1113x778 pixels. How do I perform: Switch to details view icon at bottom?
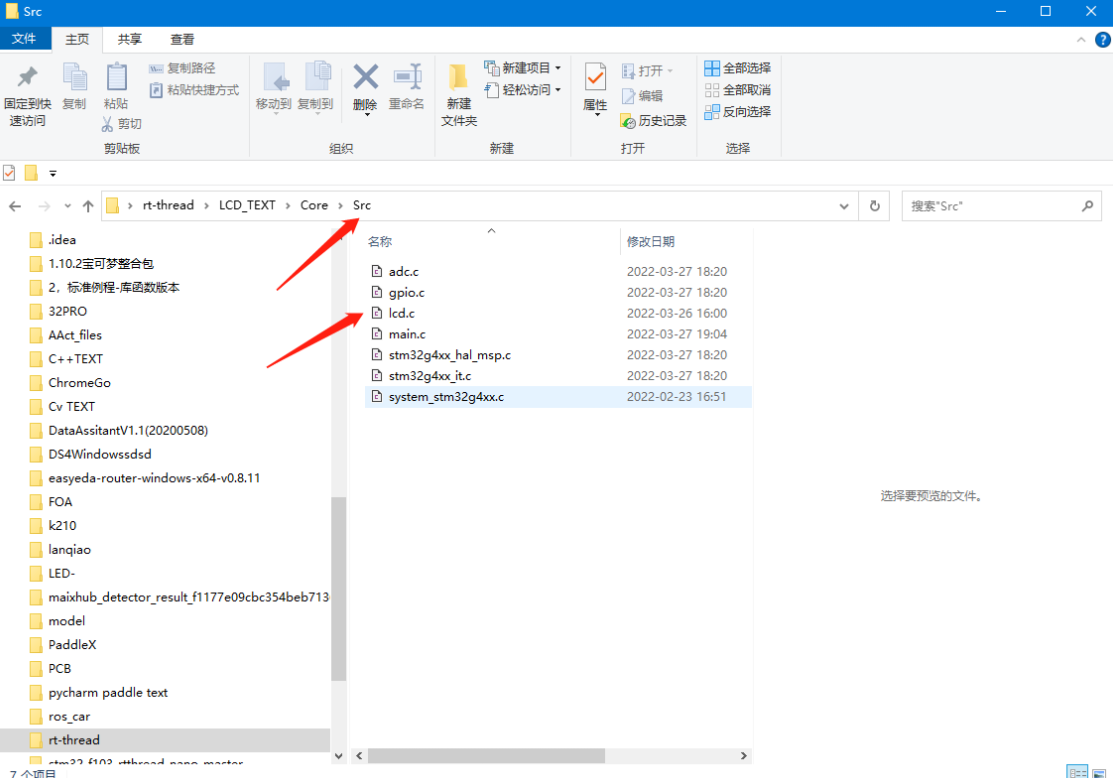(1077, 772)
